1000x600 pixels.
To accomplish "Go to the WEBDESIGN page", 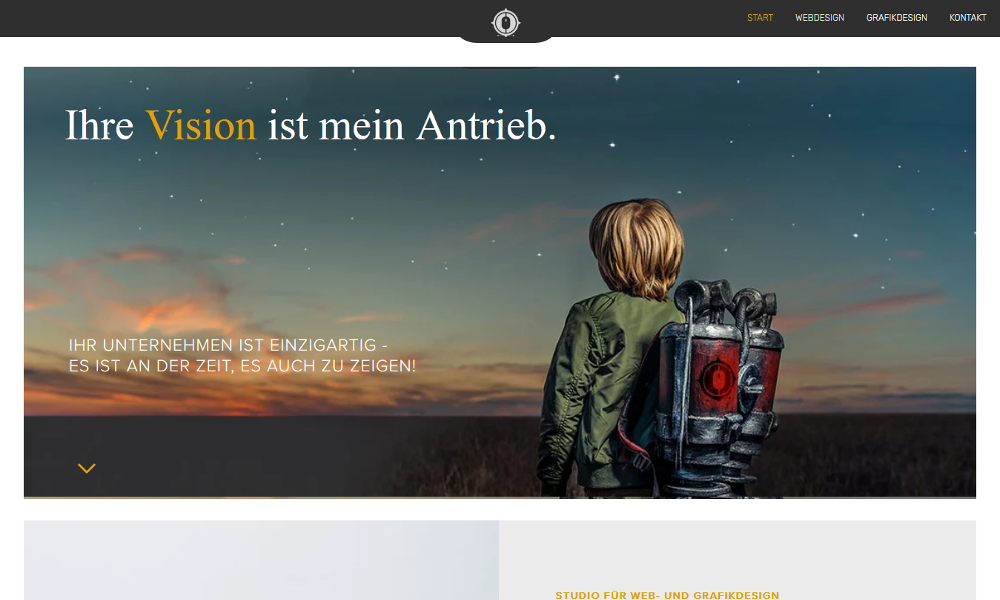I will [819, 18].
